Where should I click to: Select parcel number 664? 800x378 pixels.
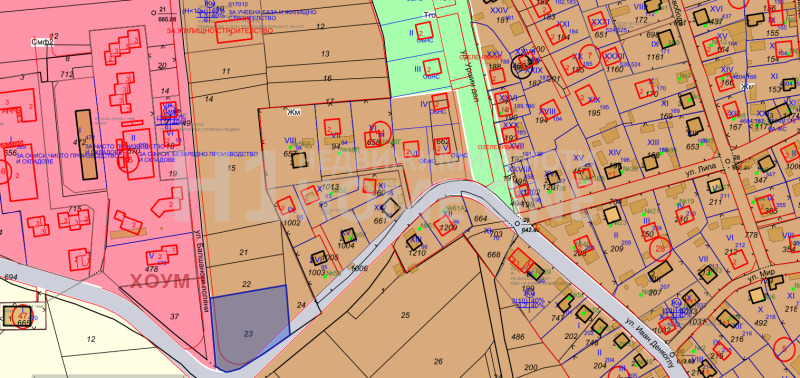click(x=481, y=219)
